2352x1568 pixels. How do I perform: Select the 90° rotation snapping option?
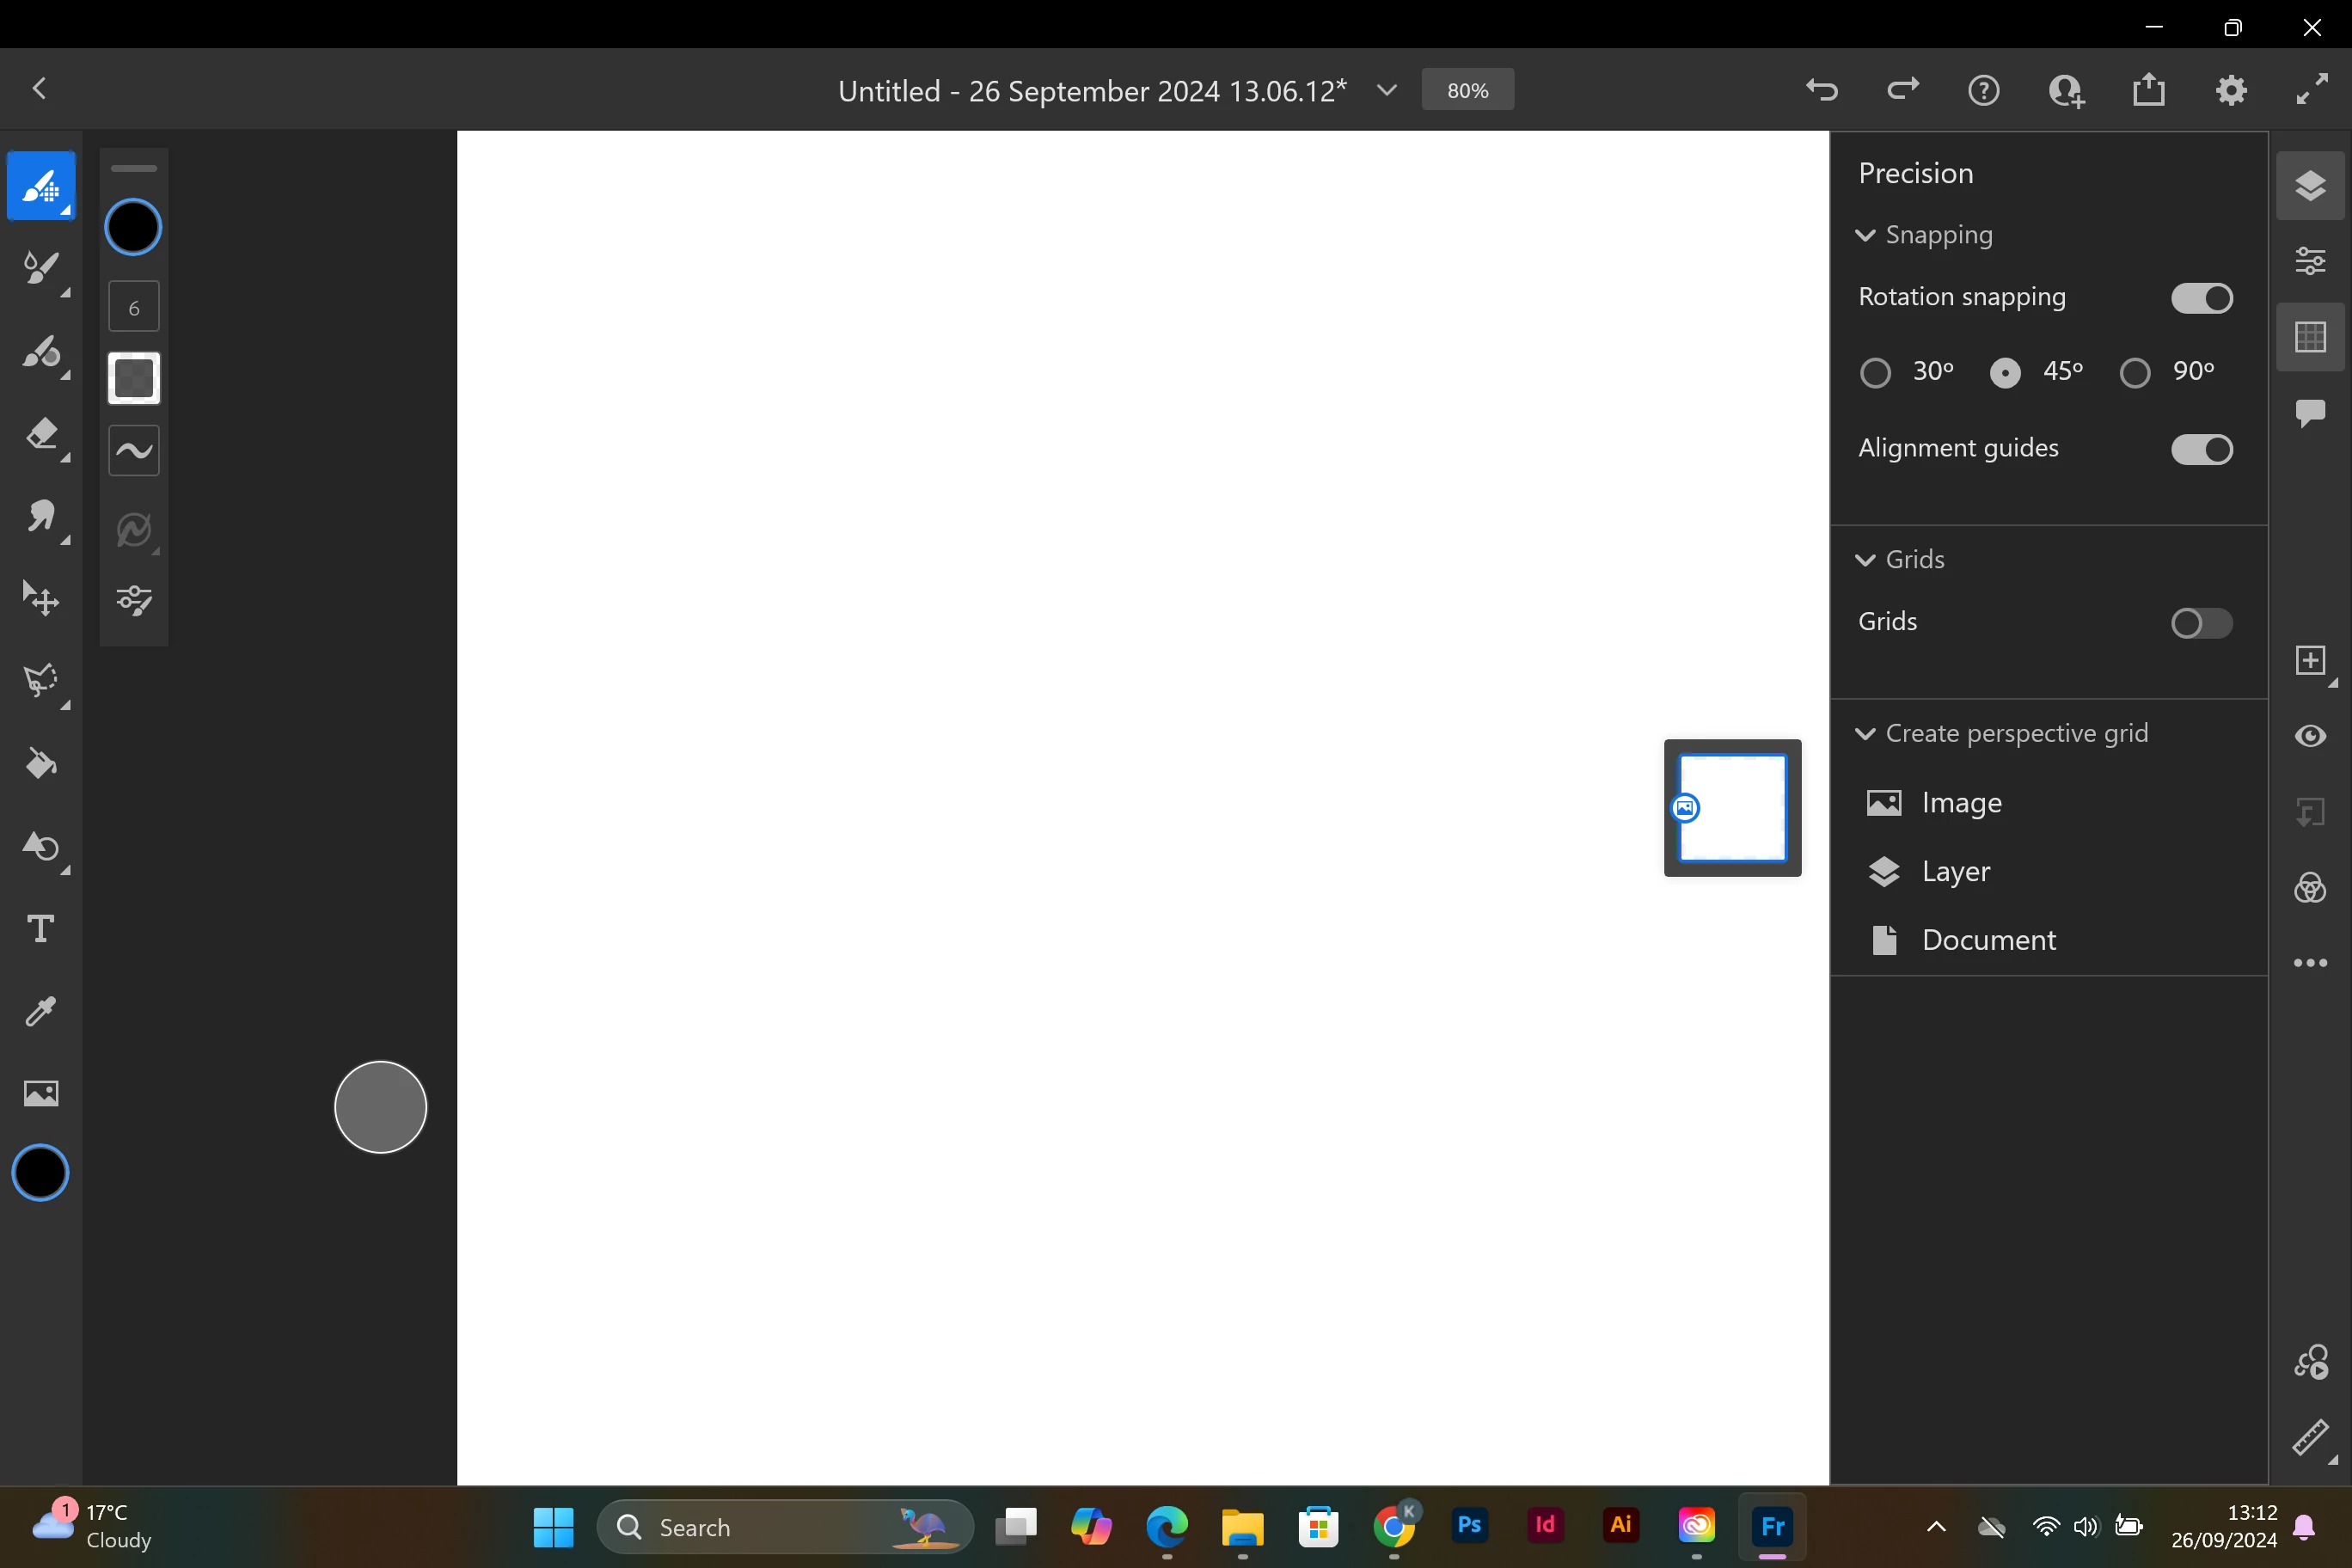pos(2135,373)
